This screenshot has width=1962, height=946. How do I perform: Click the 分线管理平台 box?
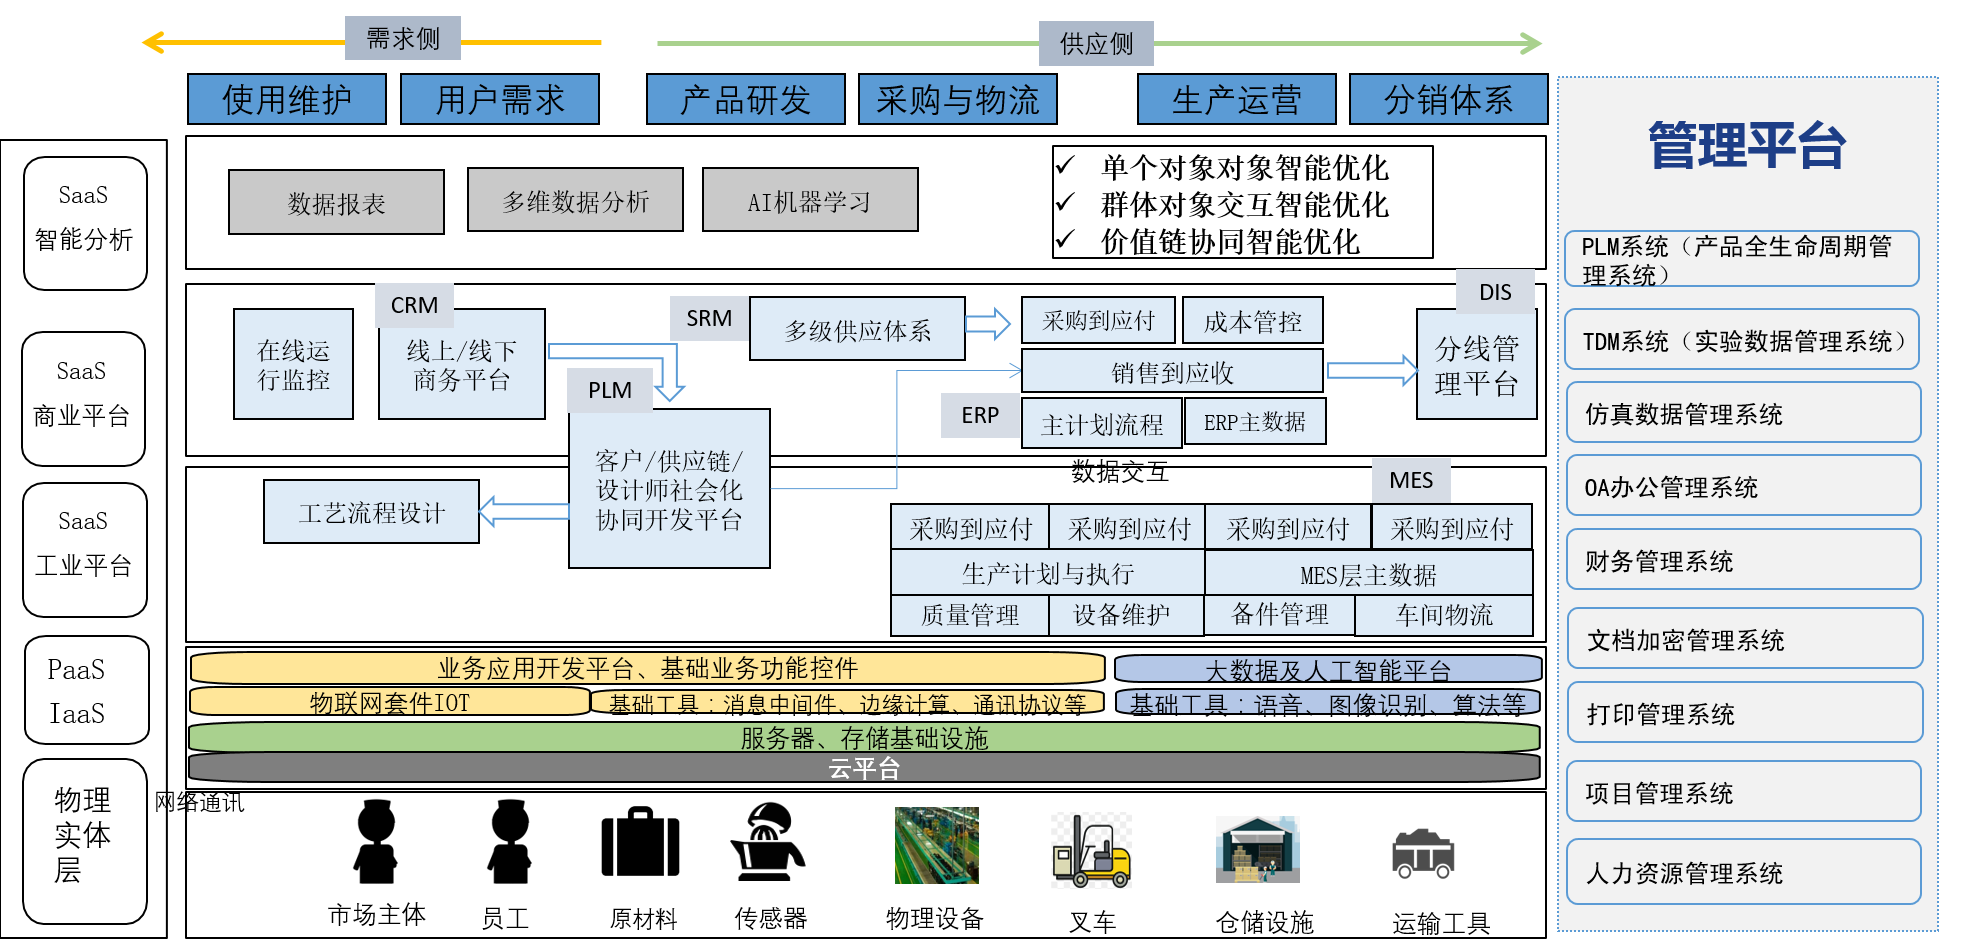click(1477, 365)
